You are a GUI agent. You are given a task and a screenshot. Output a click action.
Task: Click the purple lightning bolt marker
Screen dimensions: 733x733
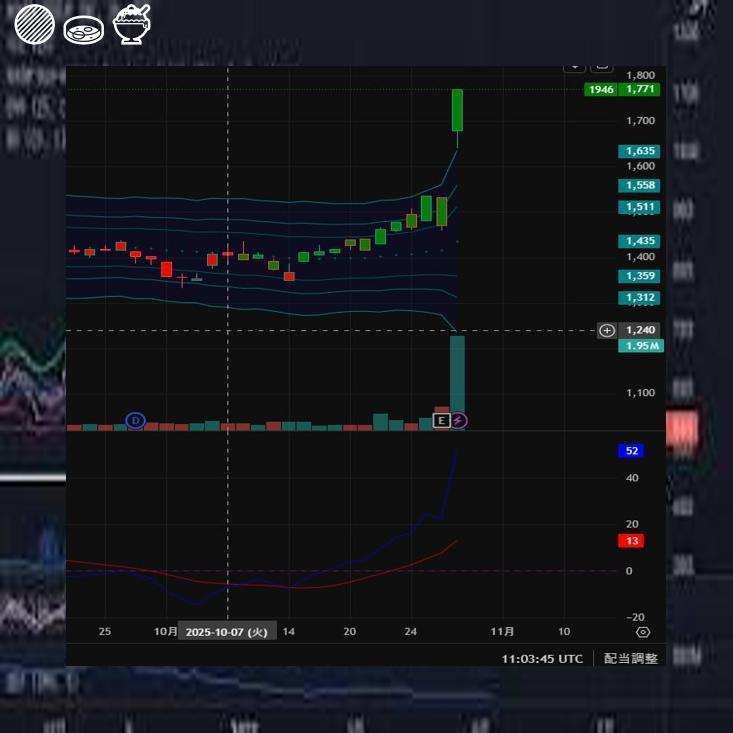(458, 420)
